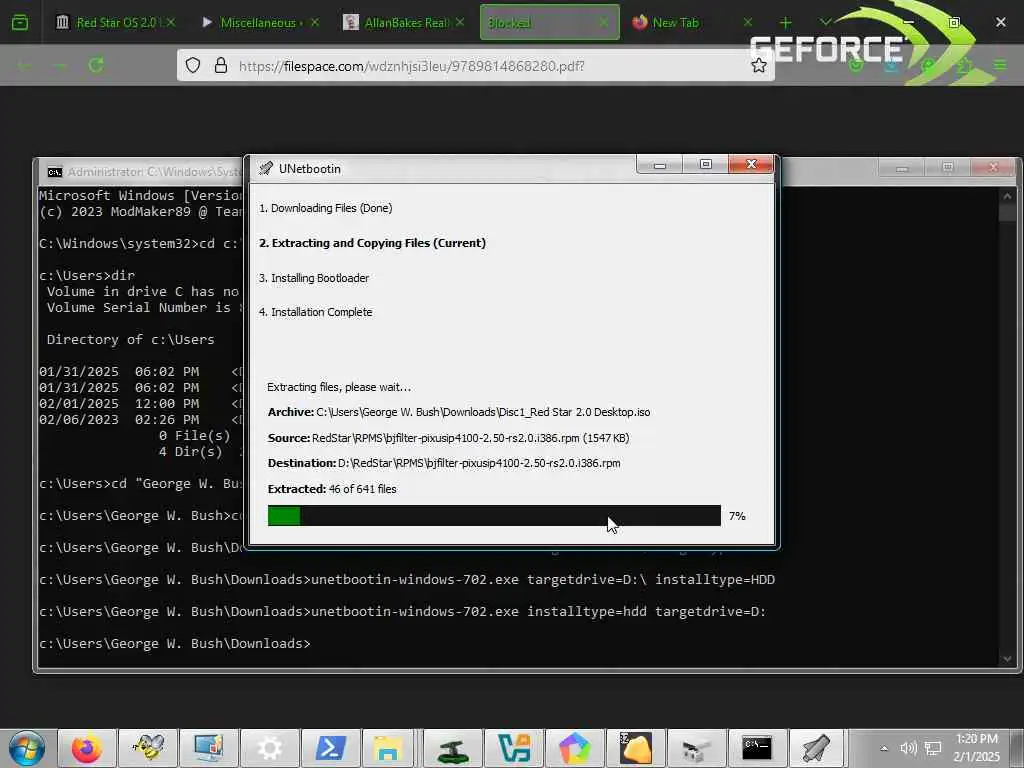Open Firefox from the taskbar
1024x768 pixels.
87,748
